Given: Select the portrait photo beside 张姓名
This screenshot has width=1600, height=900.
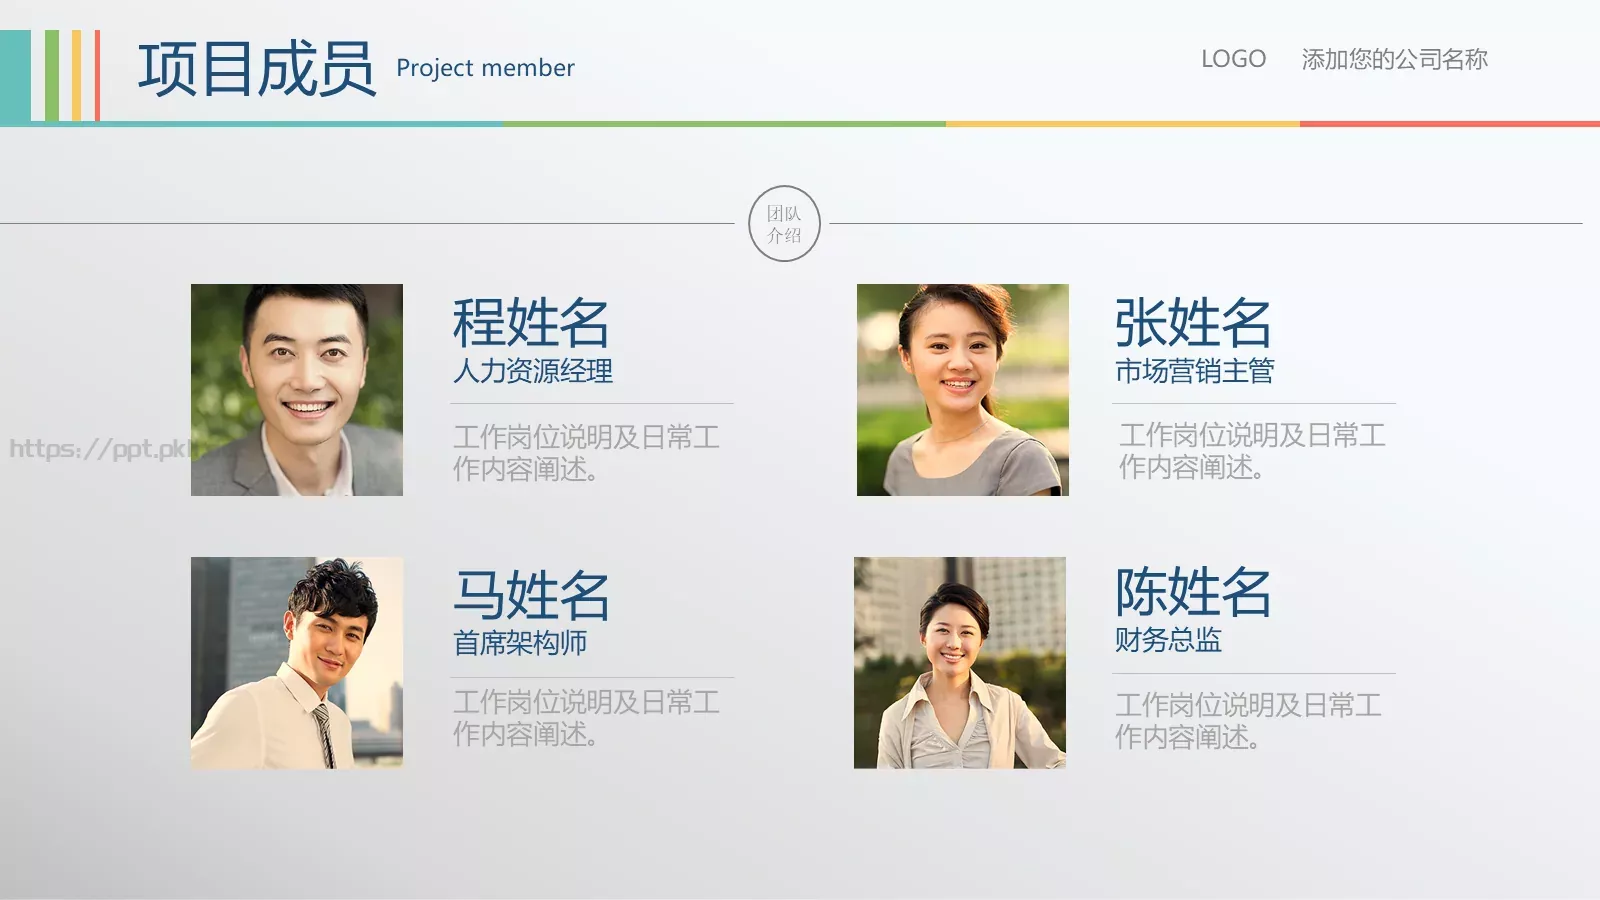Looking at the screenshot, I should tap(963, 390).
